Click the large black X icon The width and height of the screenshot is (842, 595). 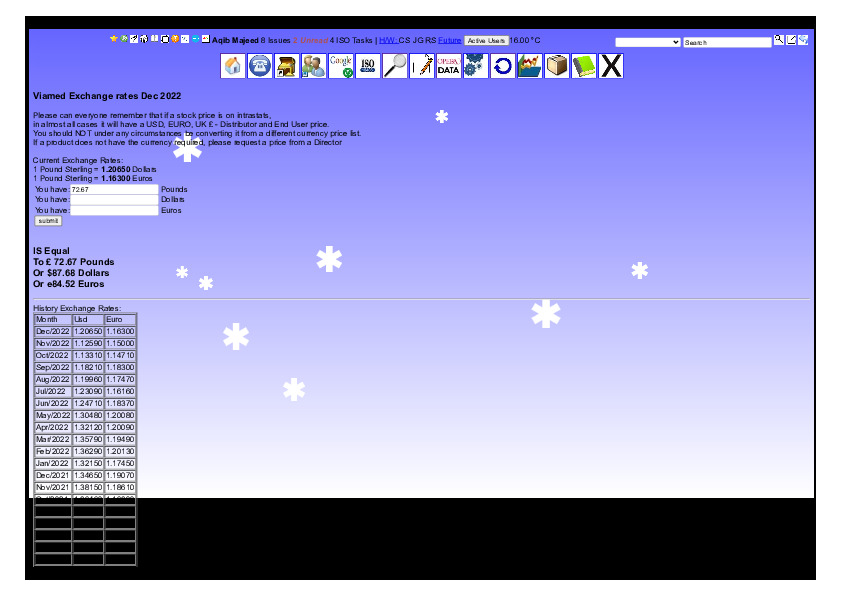coord(611,66)
